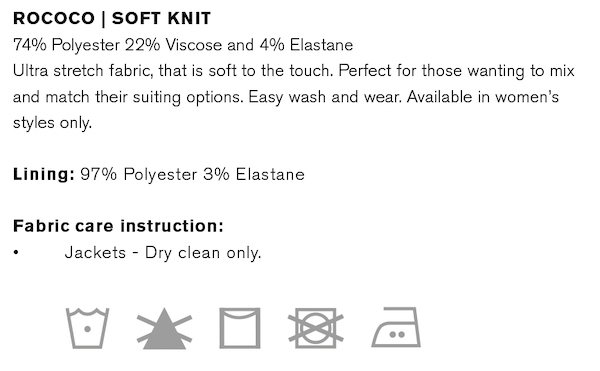This screenshot has width=600, height=371.
Task: Click the ROCOCO | SOFT KNIT heading
Action: click(112, 18)
